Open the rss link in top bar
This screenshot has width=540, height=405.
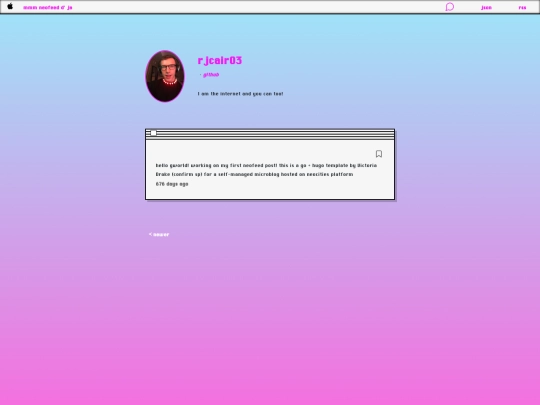tap(522, 8)
